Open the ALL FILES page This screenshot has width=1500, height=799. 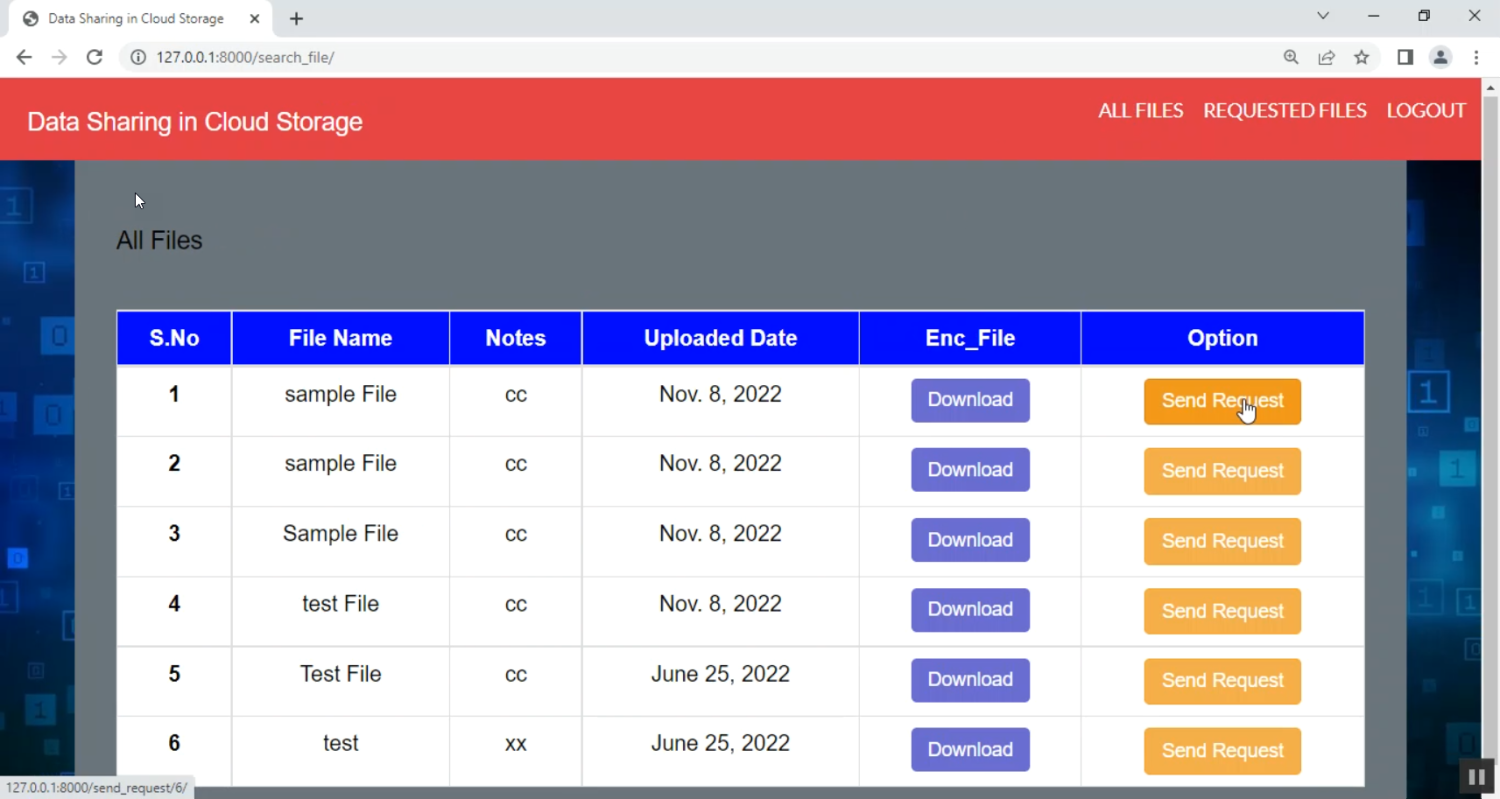click(x=1141, y=110)
